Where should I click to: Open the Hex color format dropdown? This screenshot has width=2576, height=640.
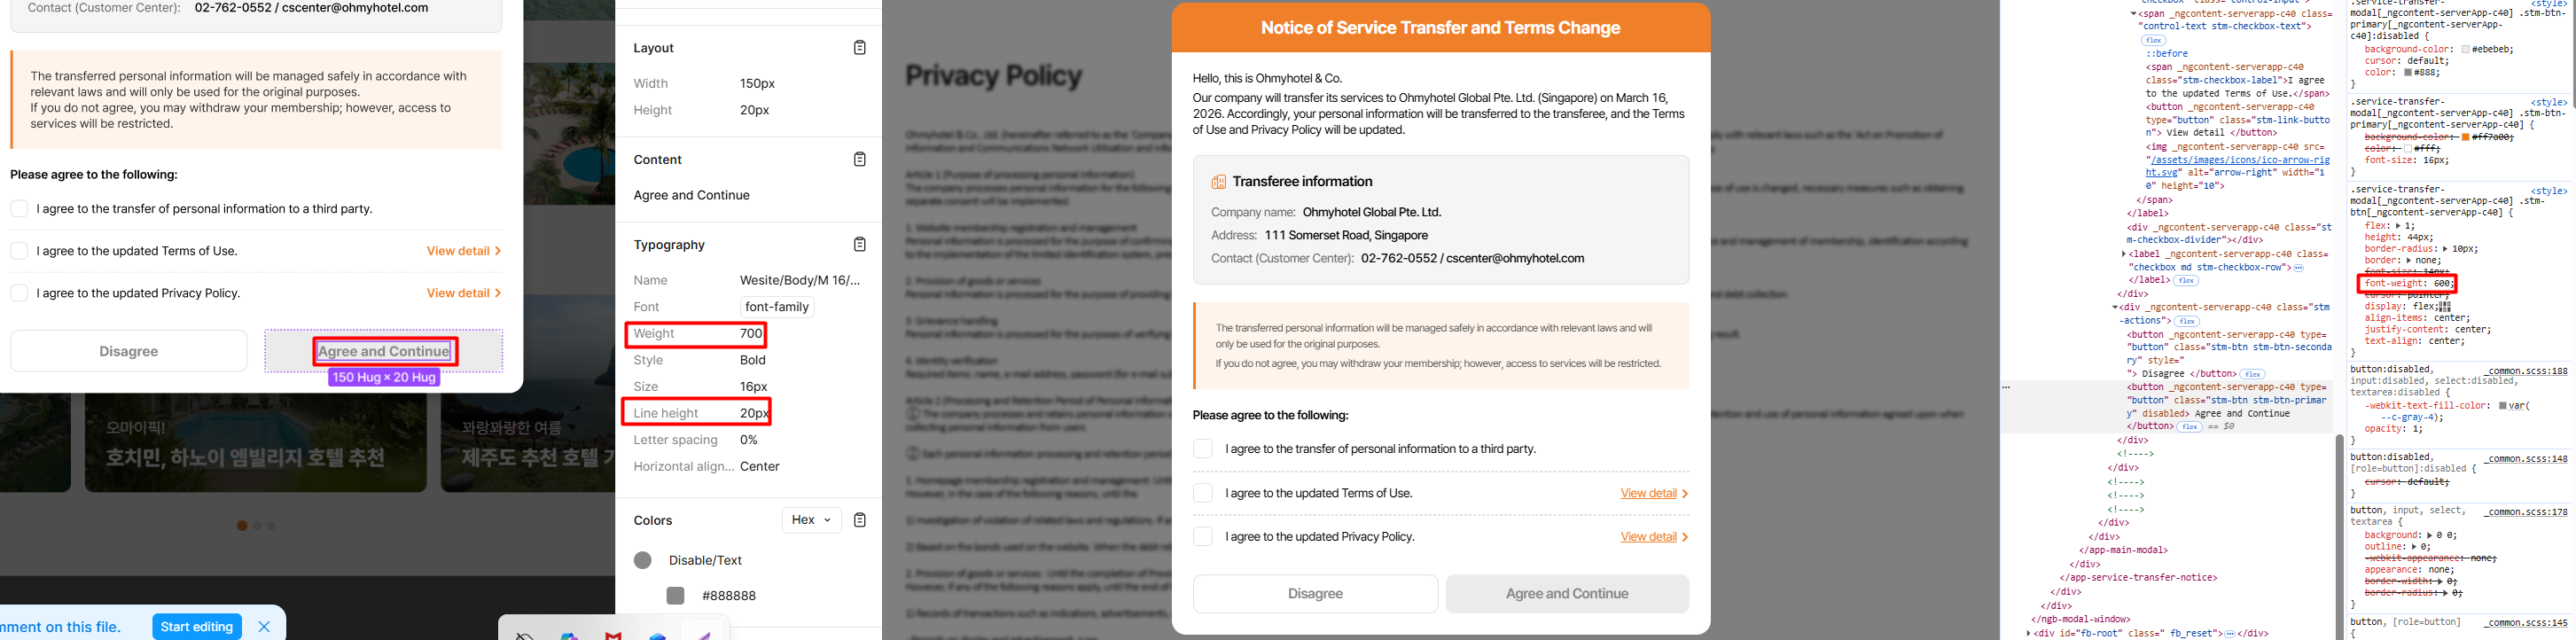(x=811, y=520)
